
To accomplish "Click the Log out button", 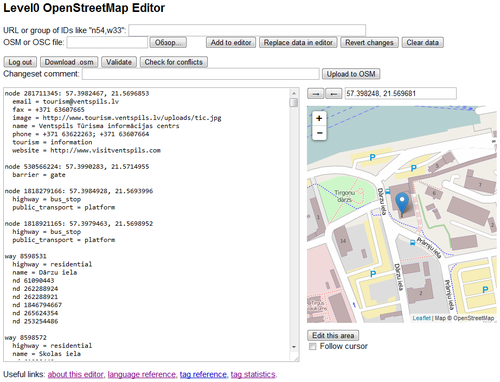I will click(x=20, y=62).
